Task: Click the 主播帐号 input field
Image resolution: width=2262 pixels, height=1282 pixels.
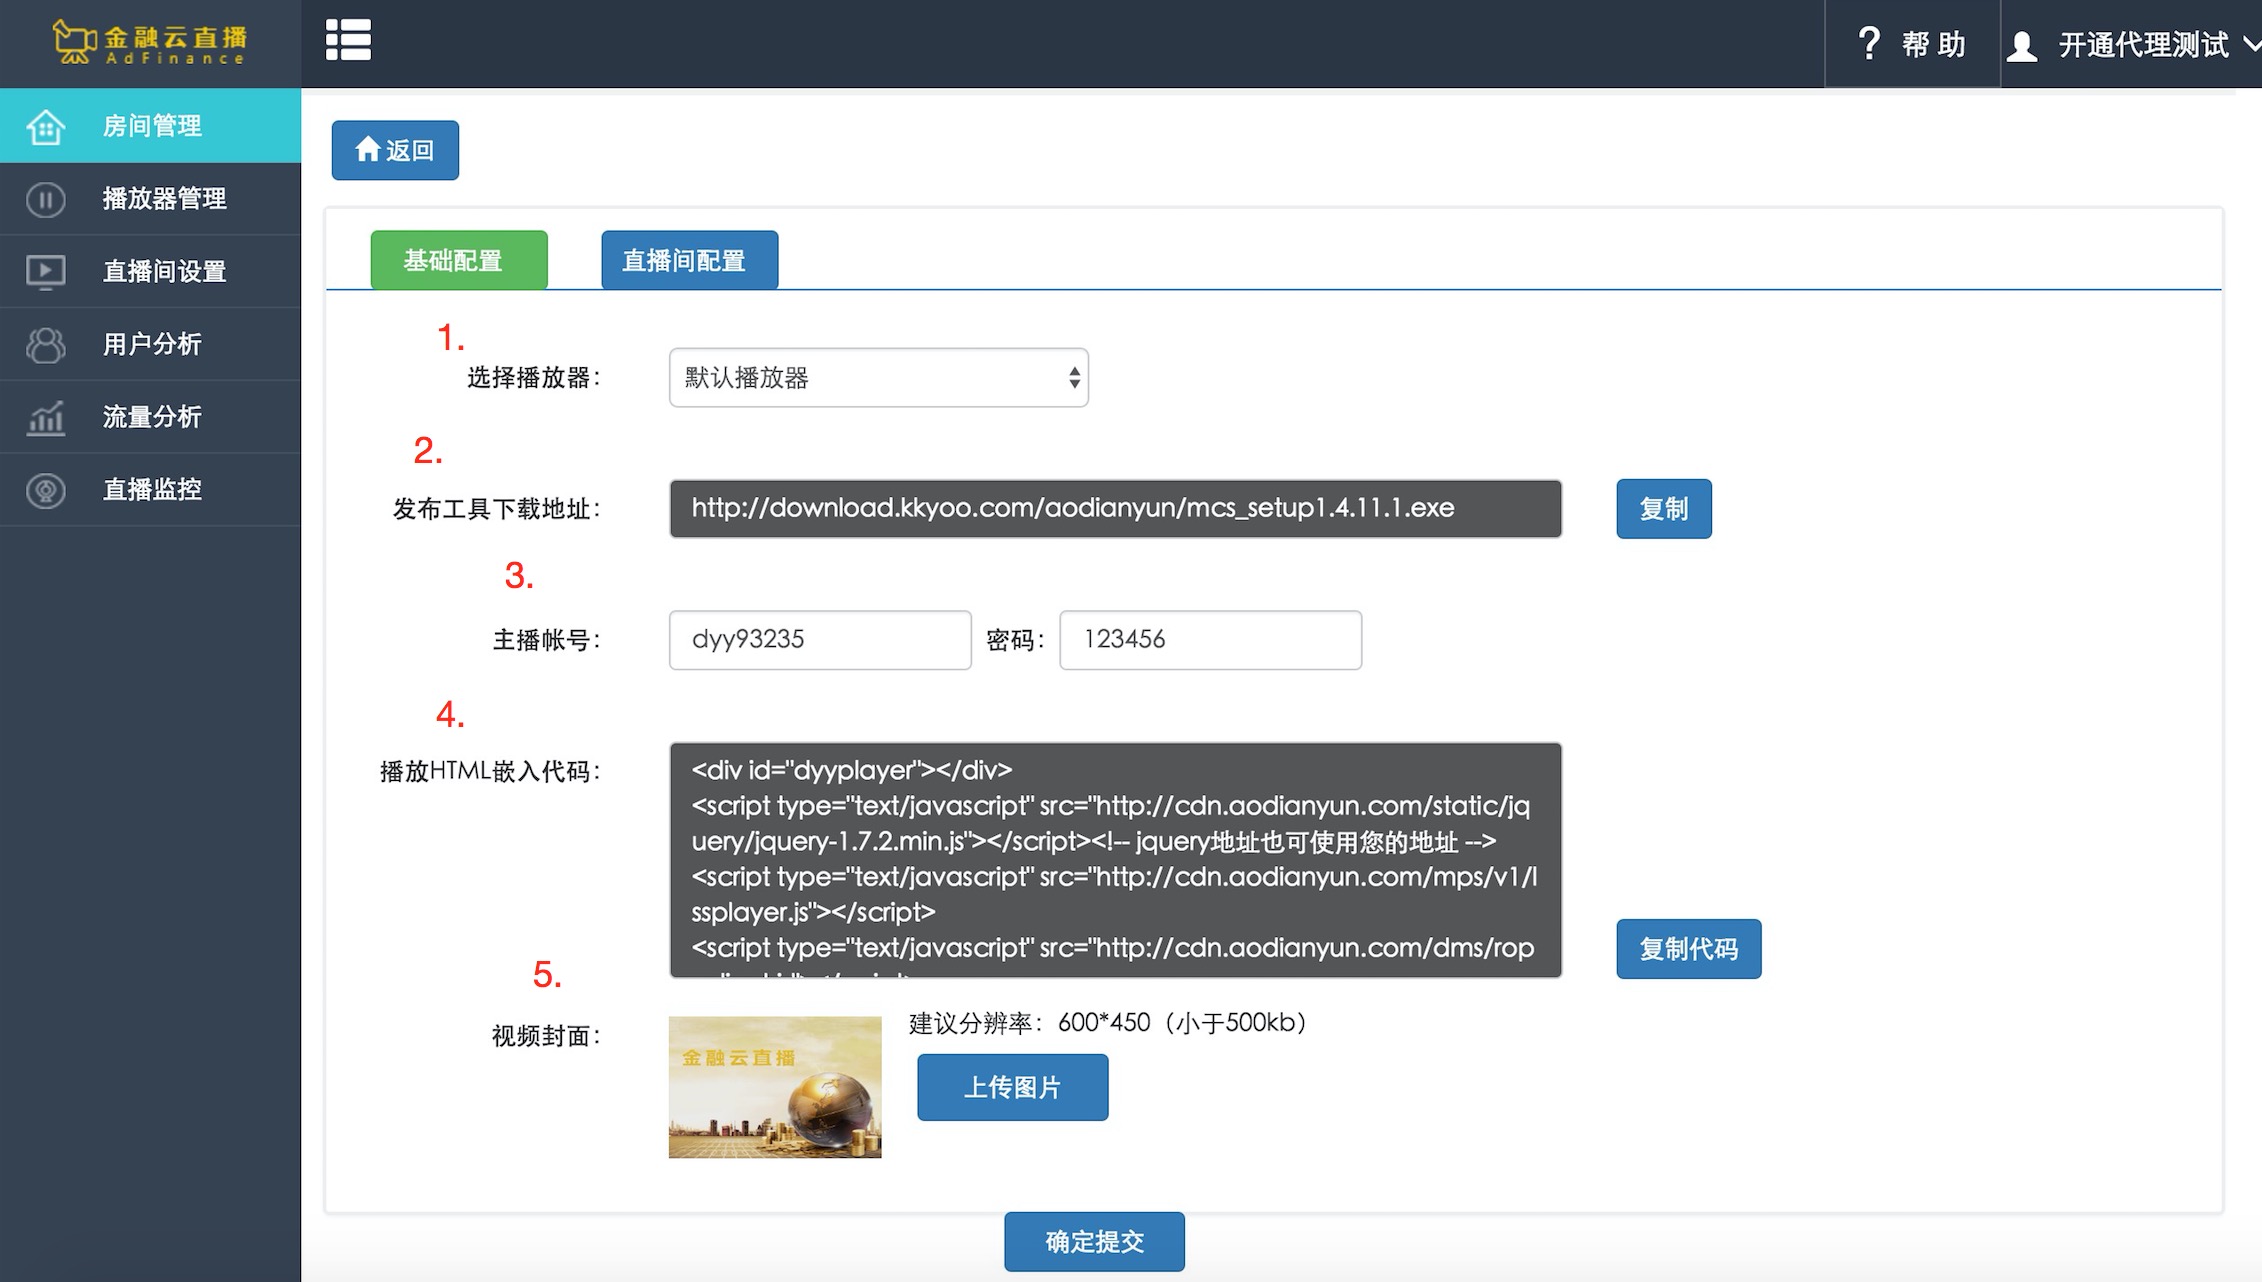Action: [820, 640]
